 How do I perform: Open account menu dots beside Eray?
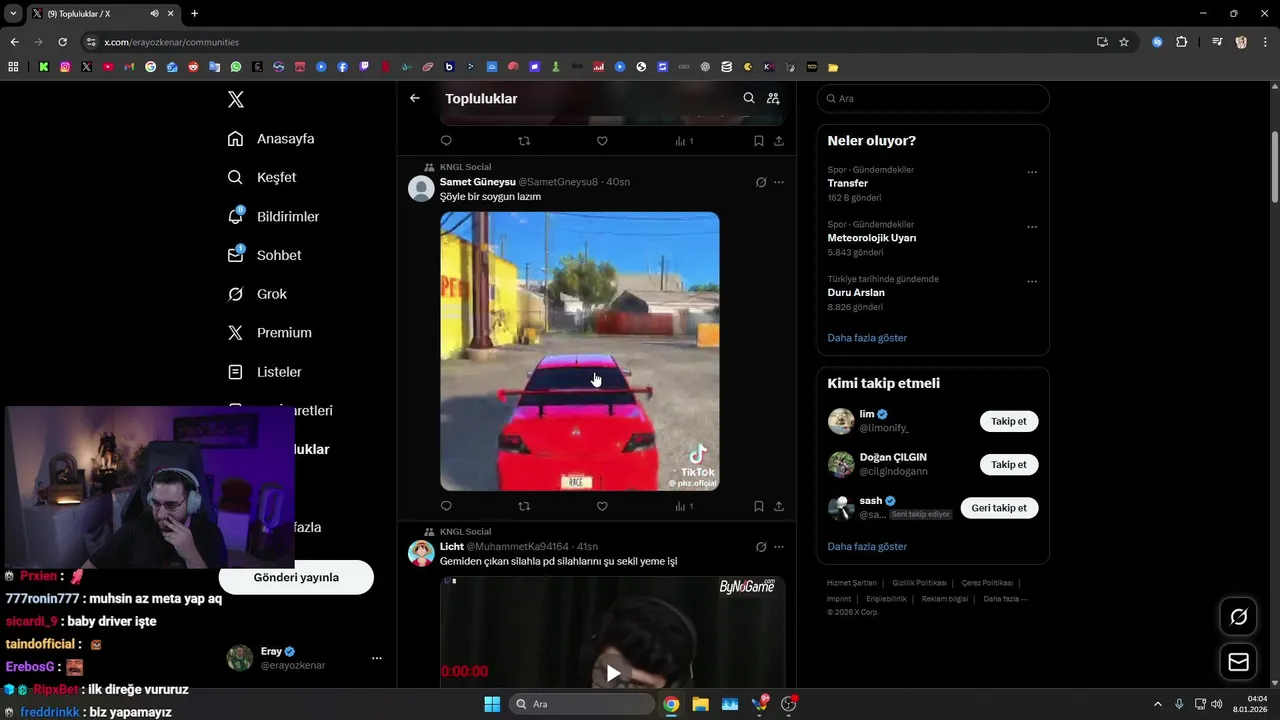pos(377,658)
